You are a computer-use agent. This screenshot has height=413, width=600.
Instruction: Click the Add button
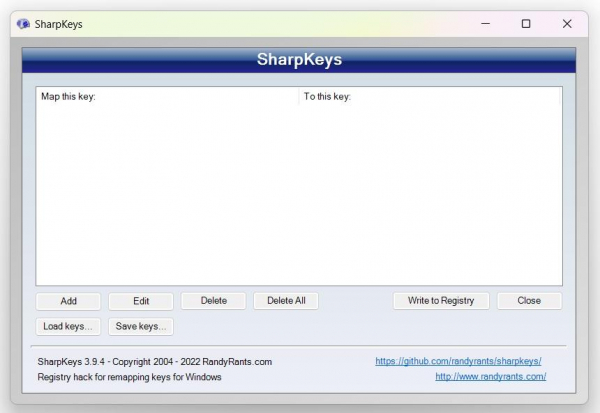(68, 301)
